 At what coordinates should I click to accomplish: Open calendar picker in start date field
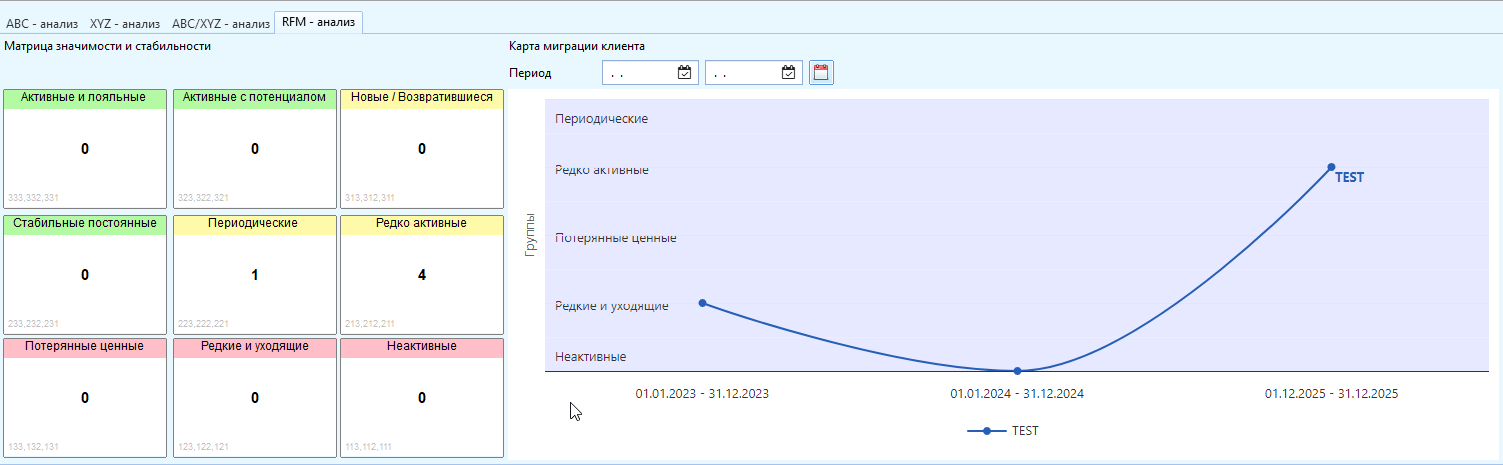(685, 72)
